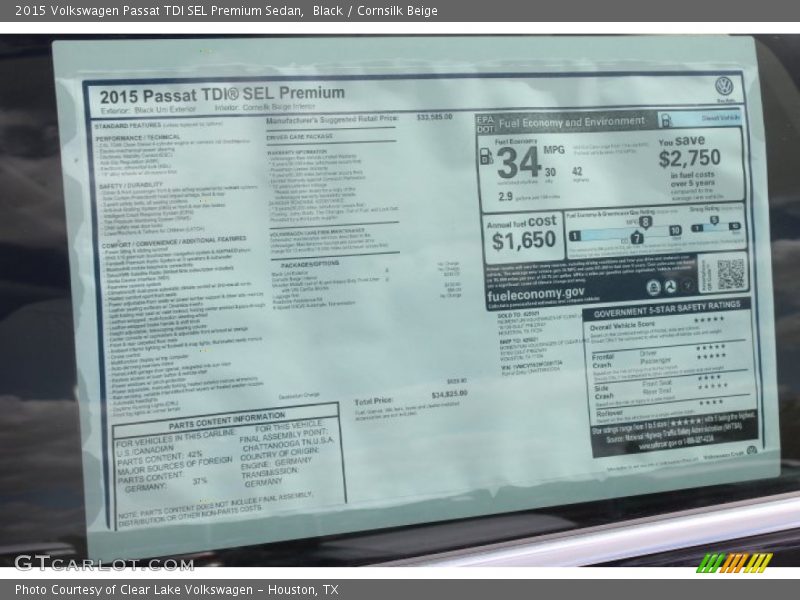Click the MSRP amount '$33,585.00'
The width and height of the screenshot is (800, 600).
[434, 117]
